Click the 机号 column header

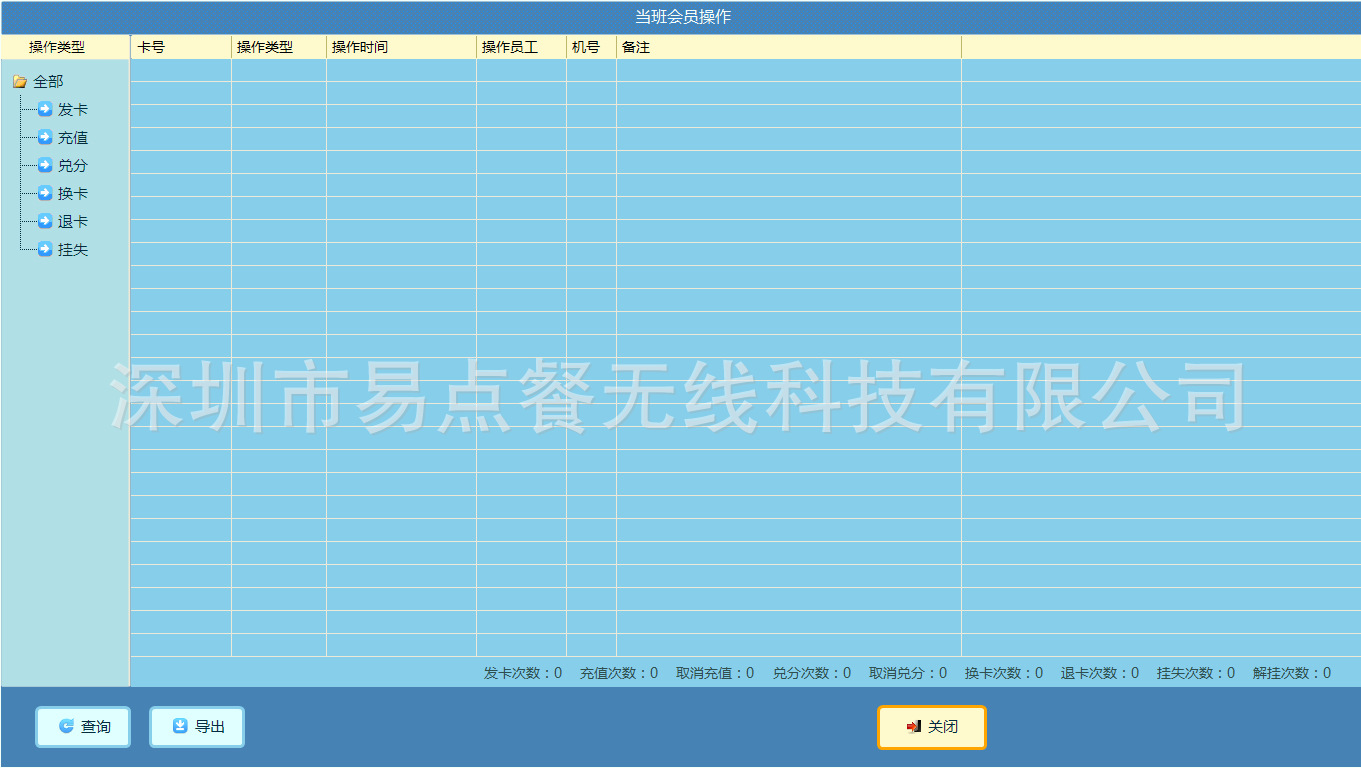point(592,47)
